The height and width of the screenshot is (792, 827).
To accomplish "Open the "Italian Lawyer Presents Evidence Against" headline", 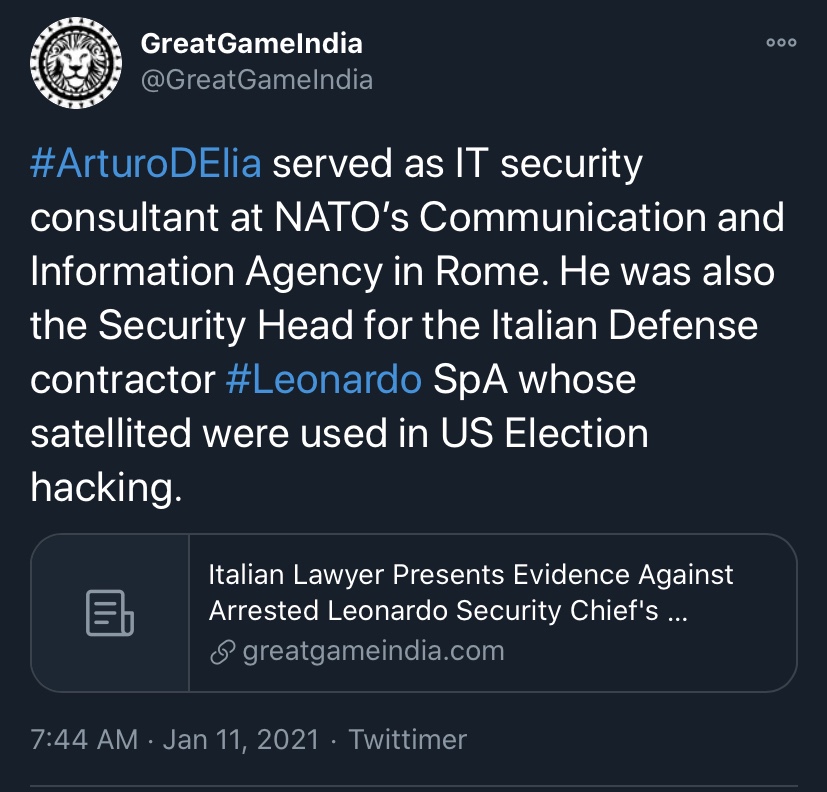I will 470,574.
